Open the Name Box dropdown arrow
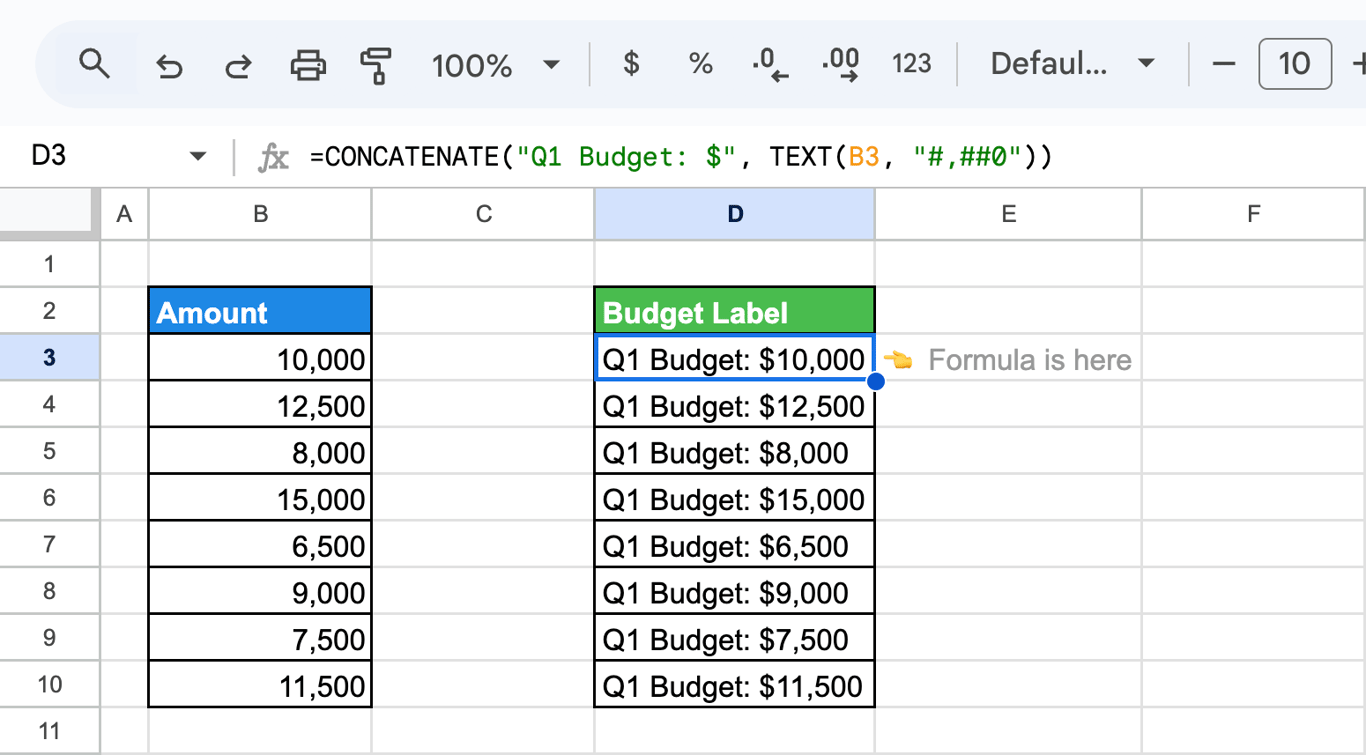The height and width of the screenshot is (755, 1366). [x=198, y=156]
